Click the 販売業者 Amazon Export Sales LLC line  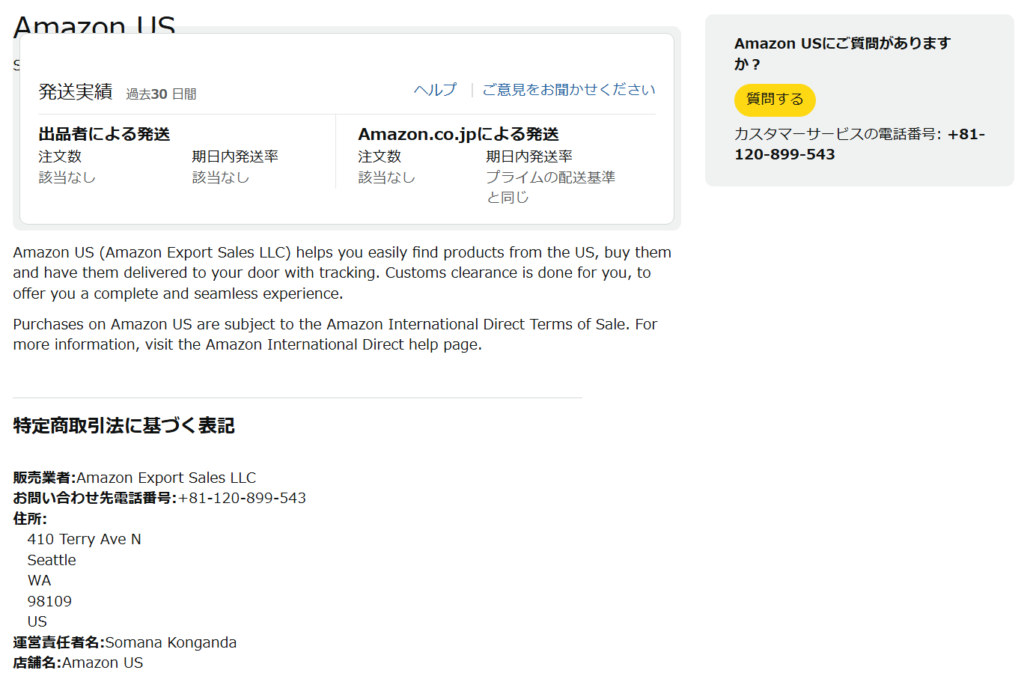134,478
